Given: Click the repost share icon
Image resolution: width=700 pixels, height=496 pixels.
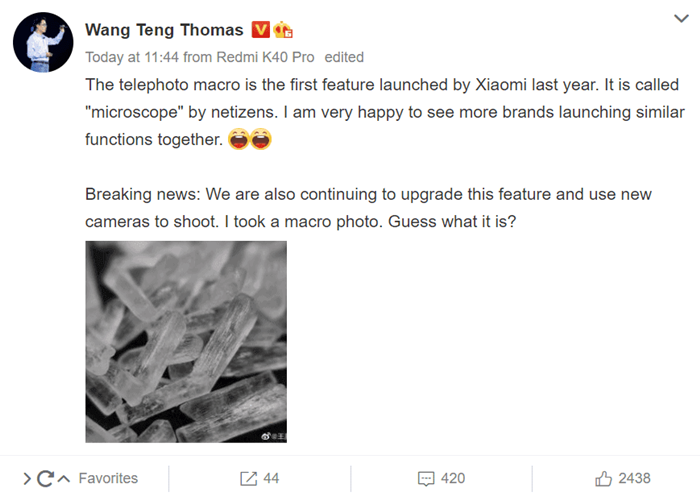Looking at the screenshot, I should (249, 479).
